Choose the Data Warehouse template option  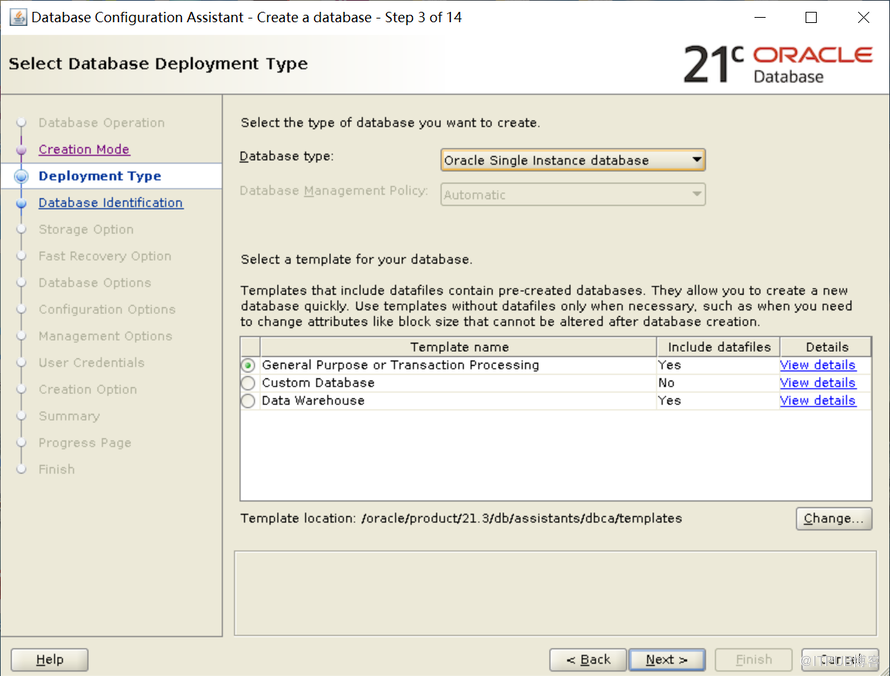coord(248,401)
